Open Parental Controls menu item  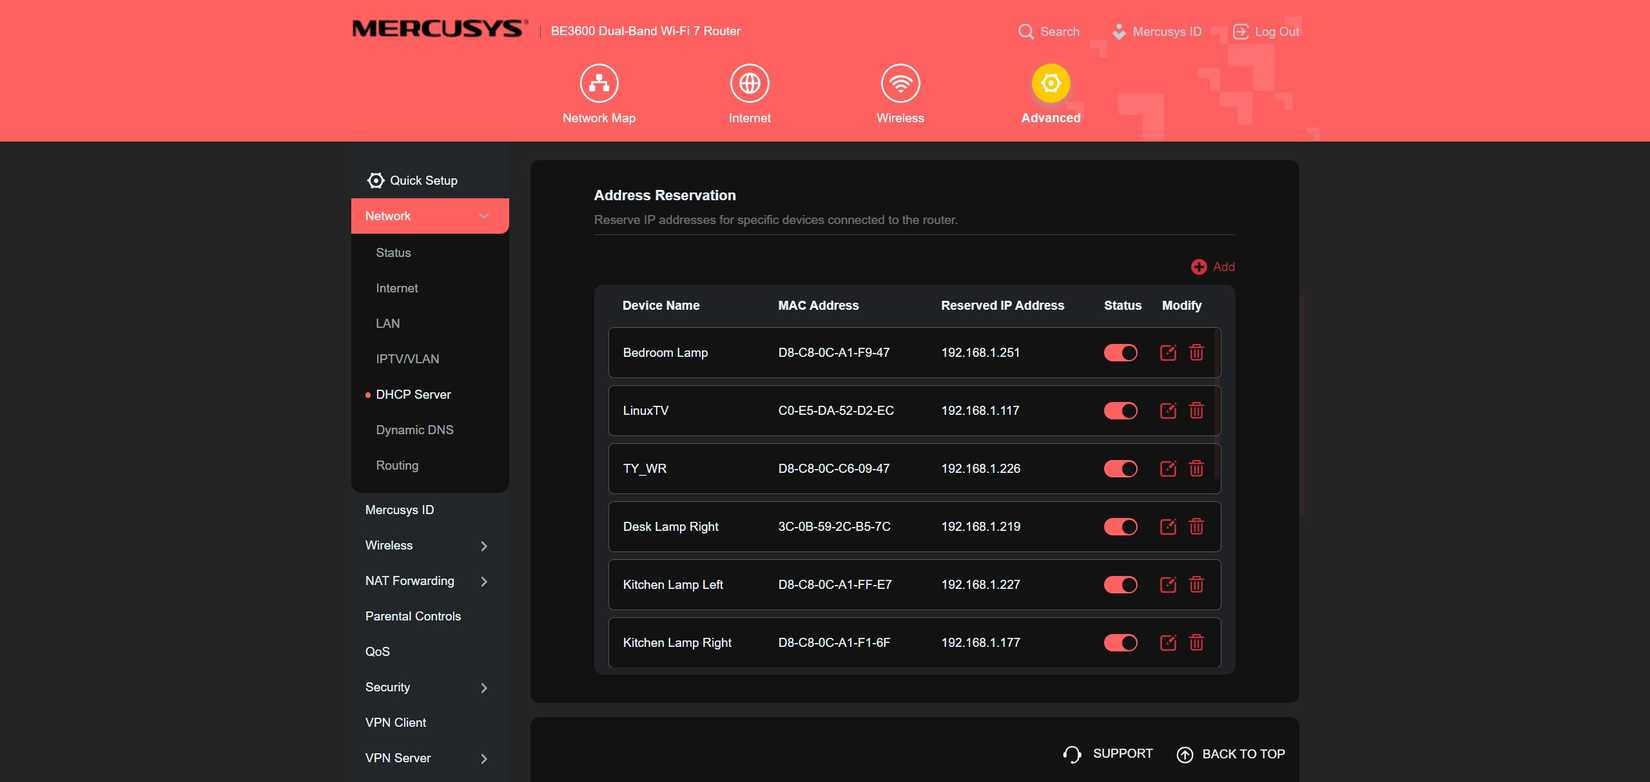(413, 617)
